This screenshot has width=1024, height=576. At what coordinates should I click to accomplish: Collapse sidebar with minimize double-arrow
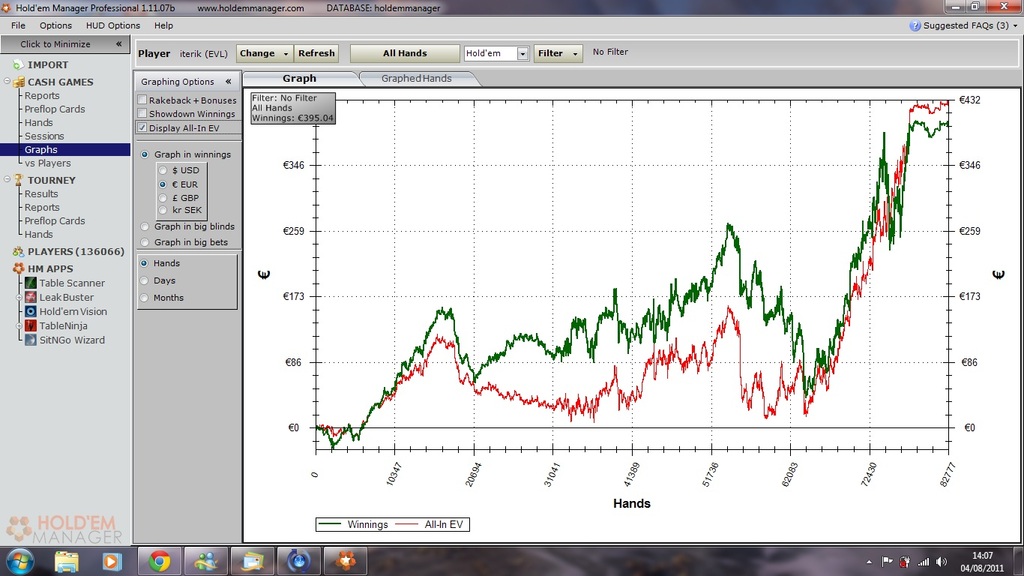119,44
